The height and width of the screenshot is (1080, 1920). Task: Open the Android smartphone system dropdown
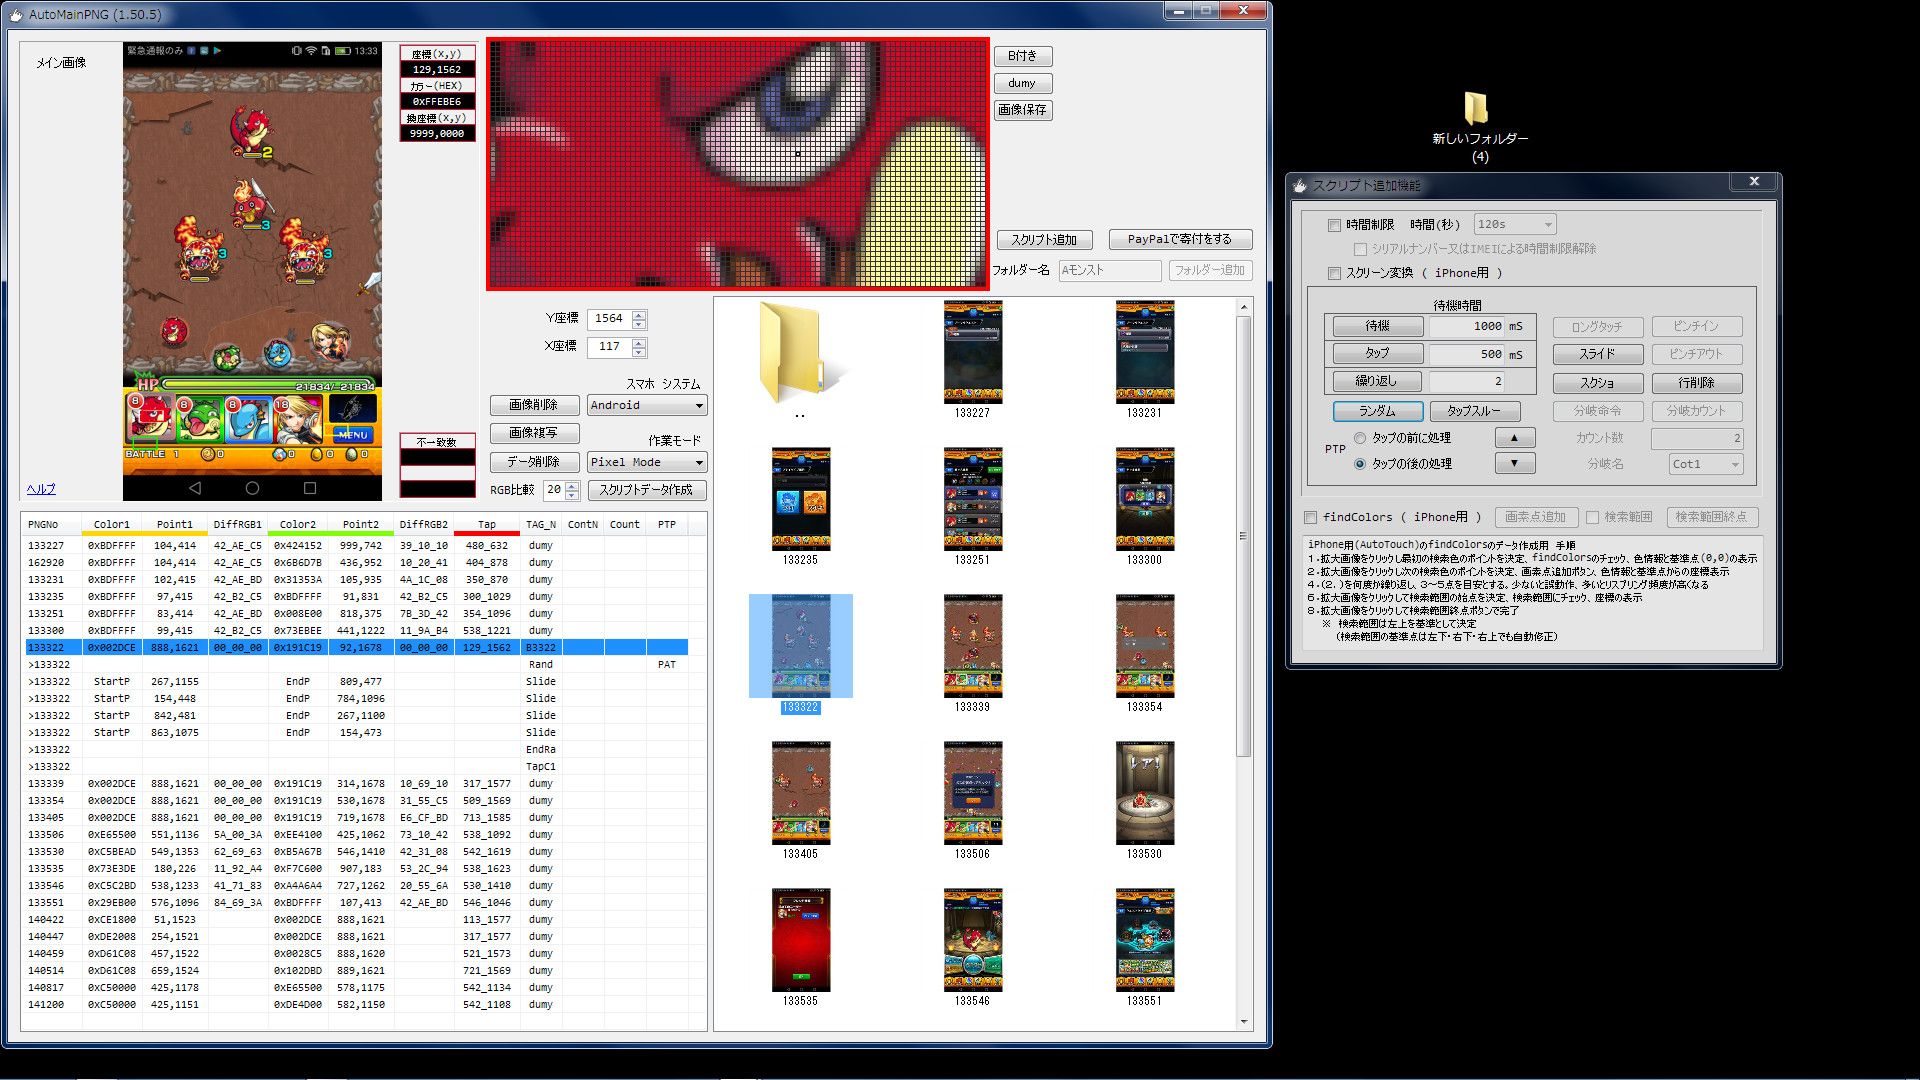(x=647, y=405)
